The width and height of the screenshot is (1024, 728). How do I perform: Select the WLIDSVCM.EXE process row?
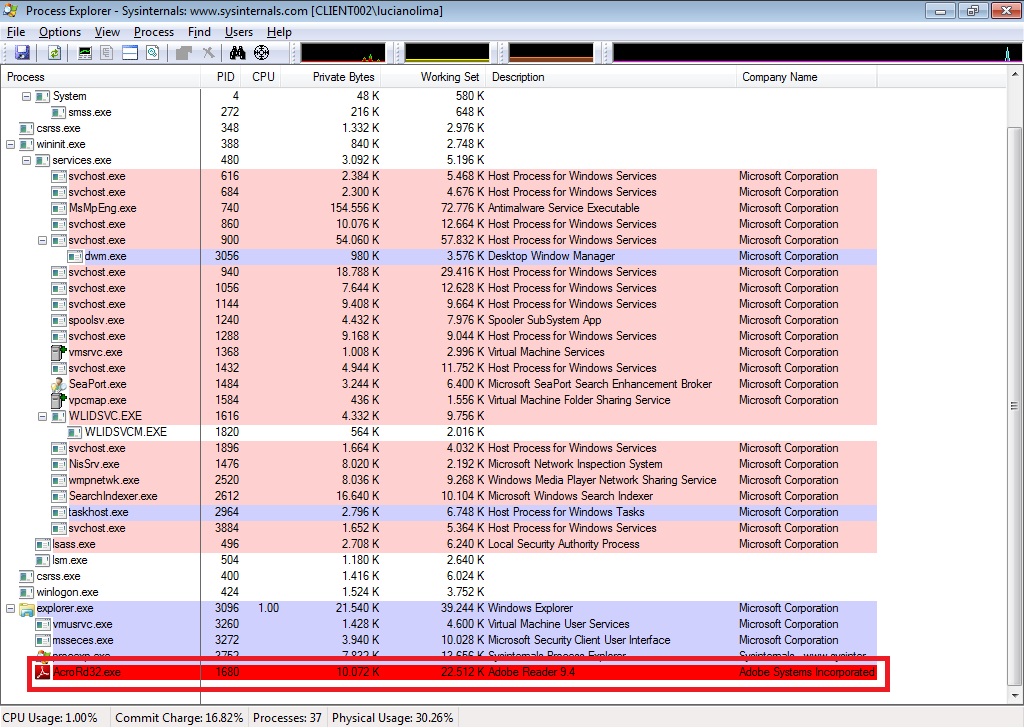[439, 432]
